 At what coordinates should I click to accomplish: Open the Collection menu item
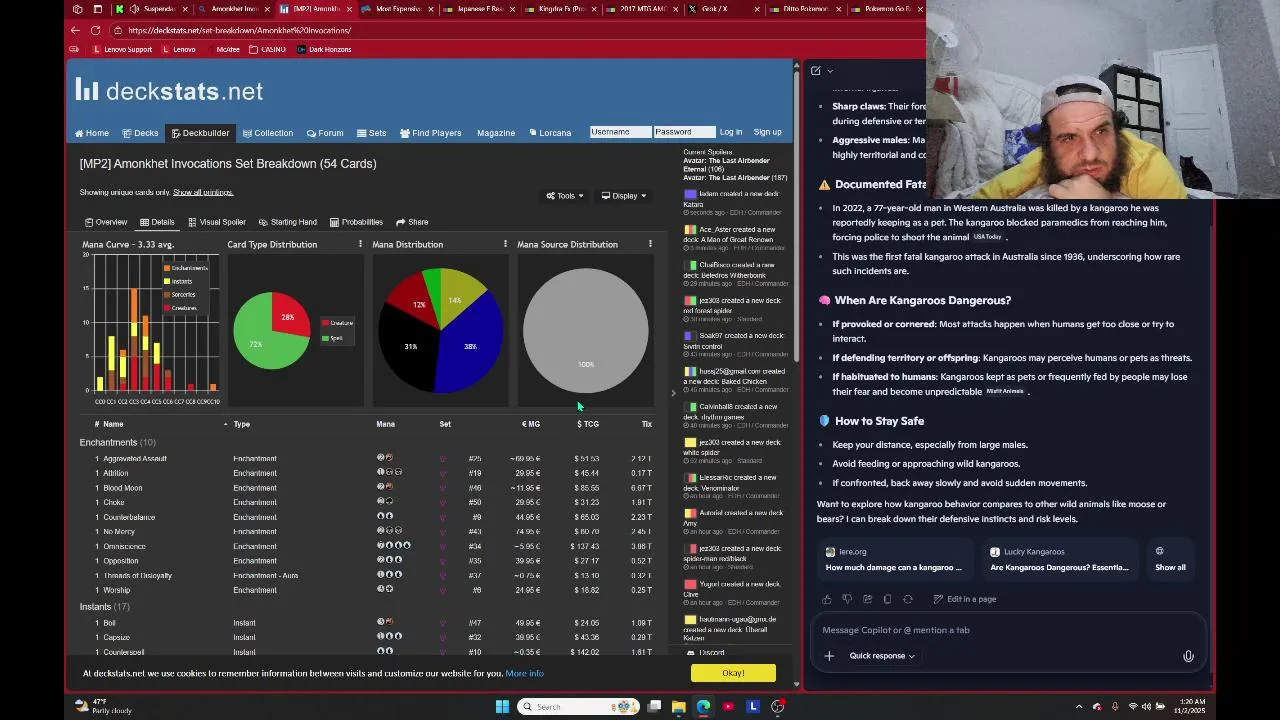coord(267,133)
